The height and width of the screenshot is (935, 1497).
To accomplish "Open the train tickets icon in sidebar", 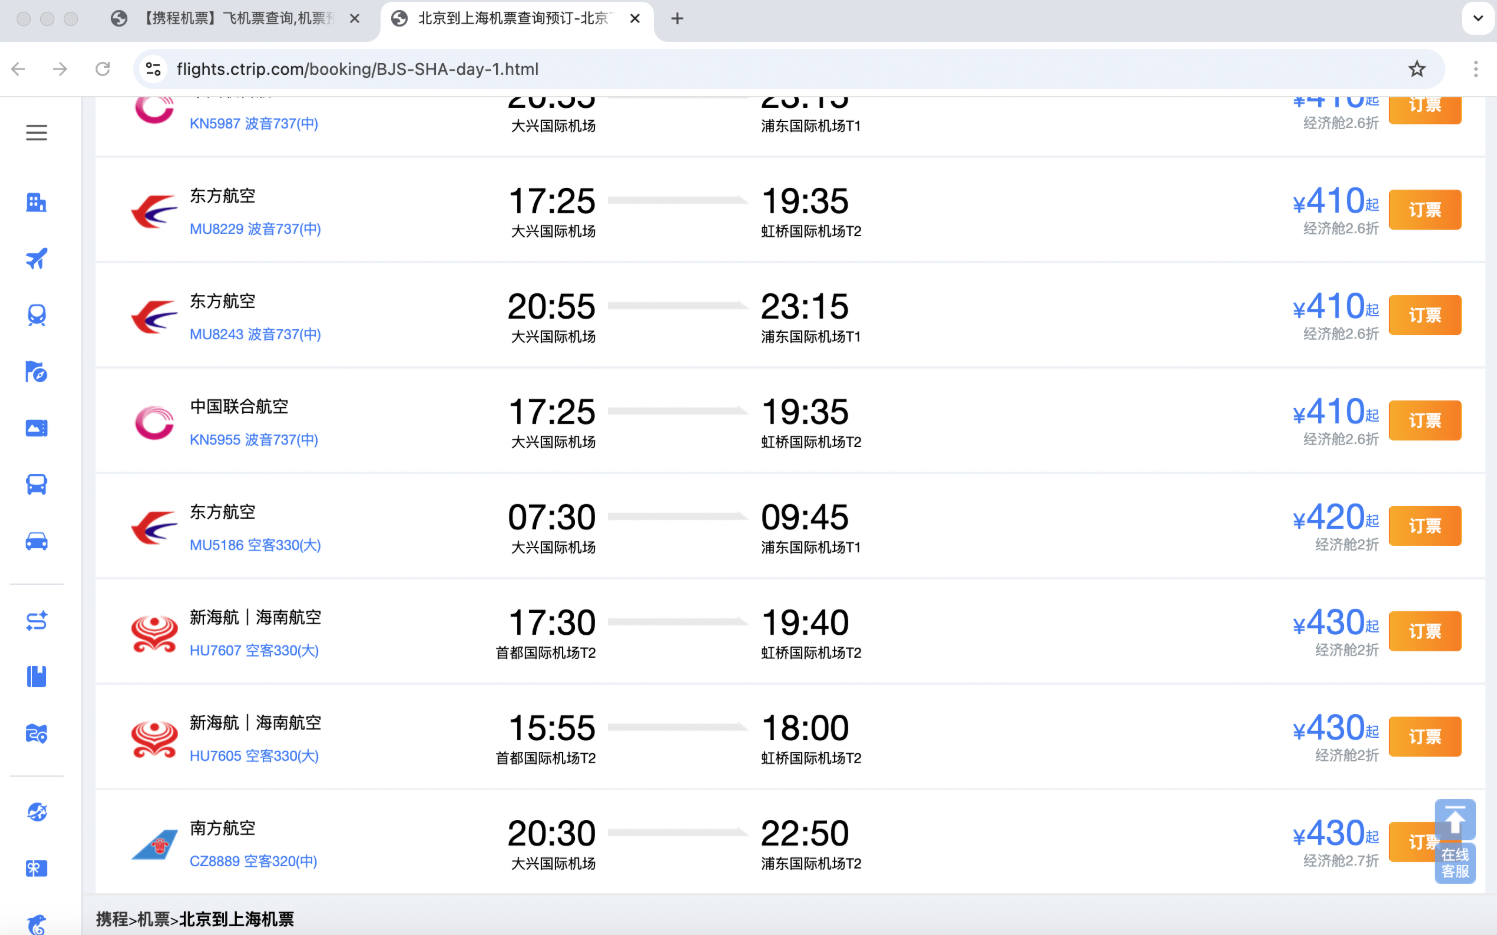I will pos(37,315).
